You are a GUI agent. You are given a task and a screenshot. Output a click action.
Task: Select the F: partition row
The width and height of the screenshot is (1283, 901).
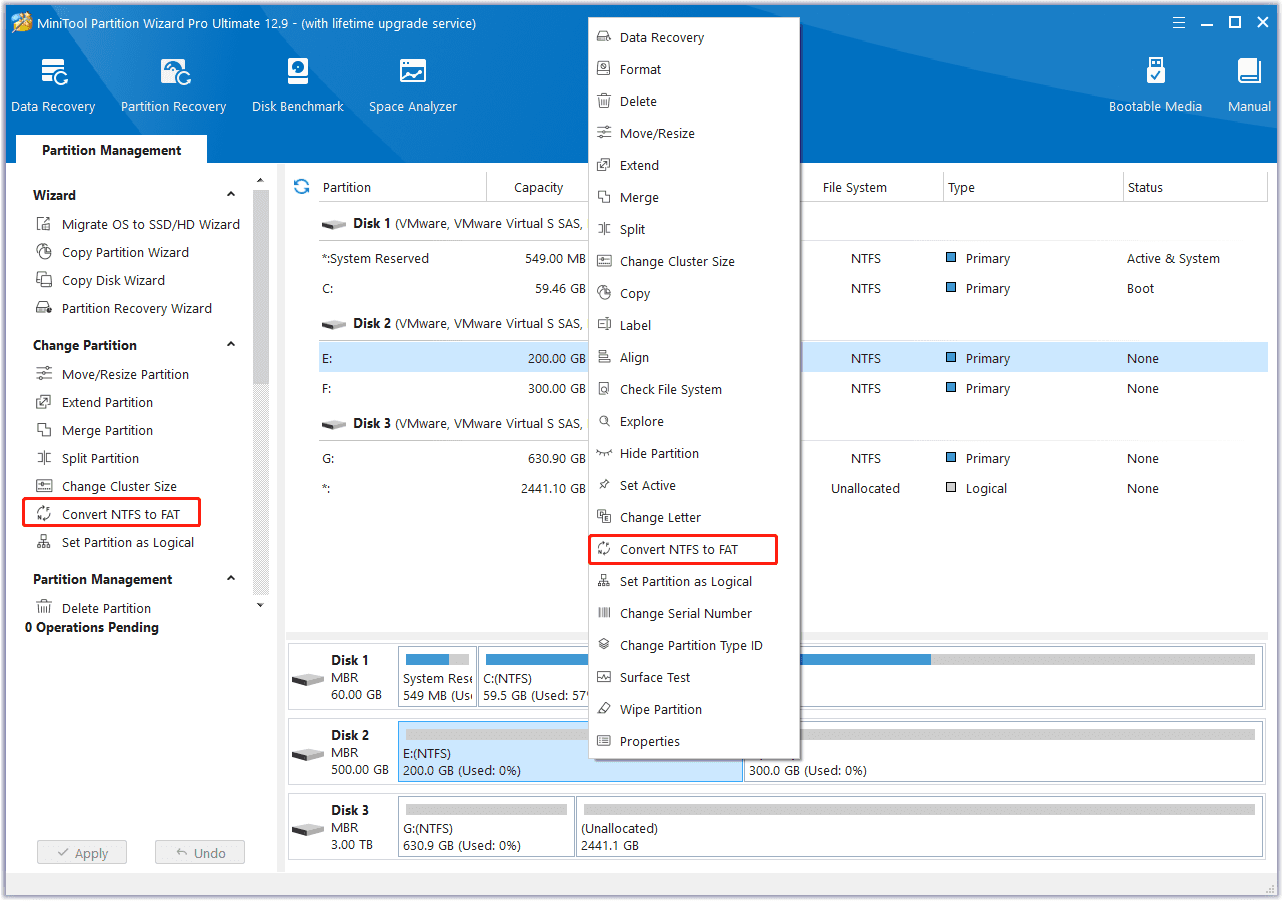(793, 388)
